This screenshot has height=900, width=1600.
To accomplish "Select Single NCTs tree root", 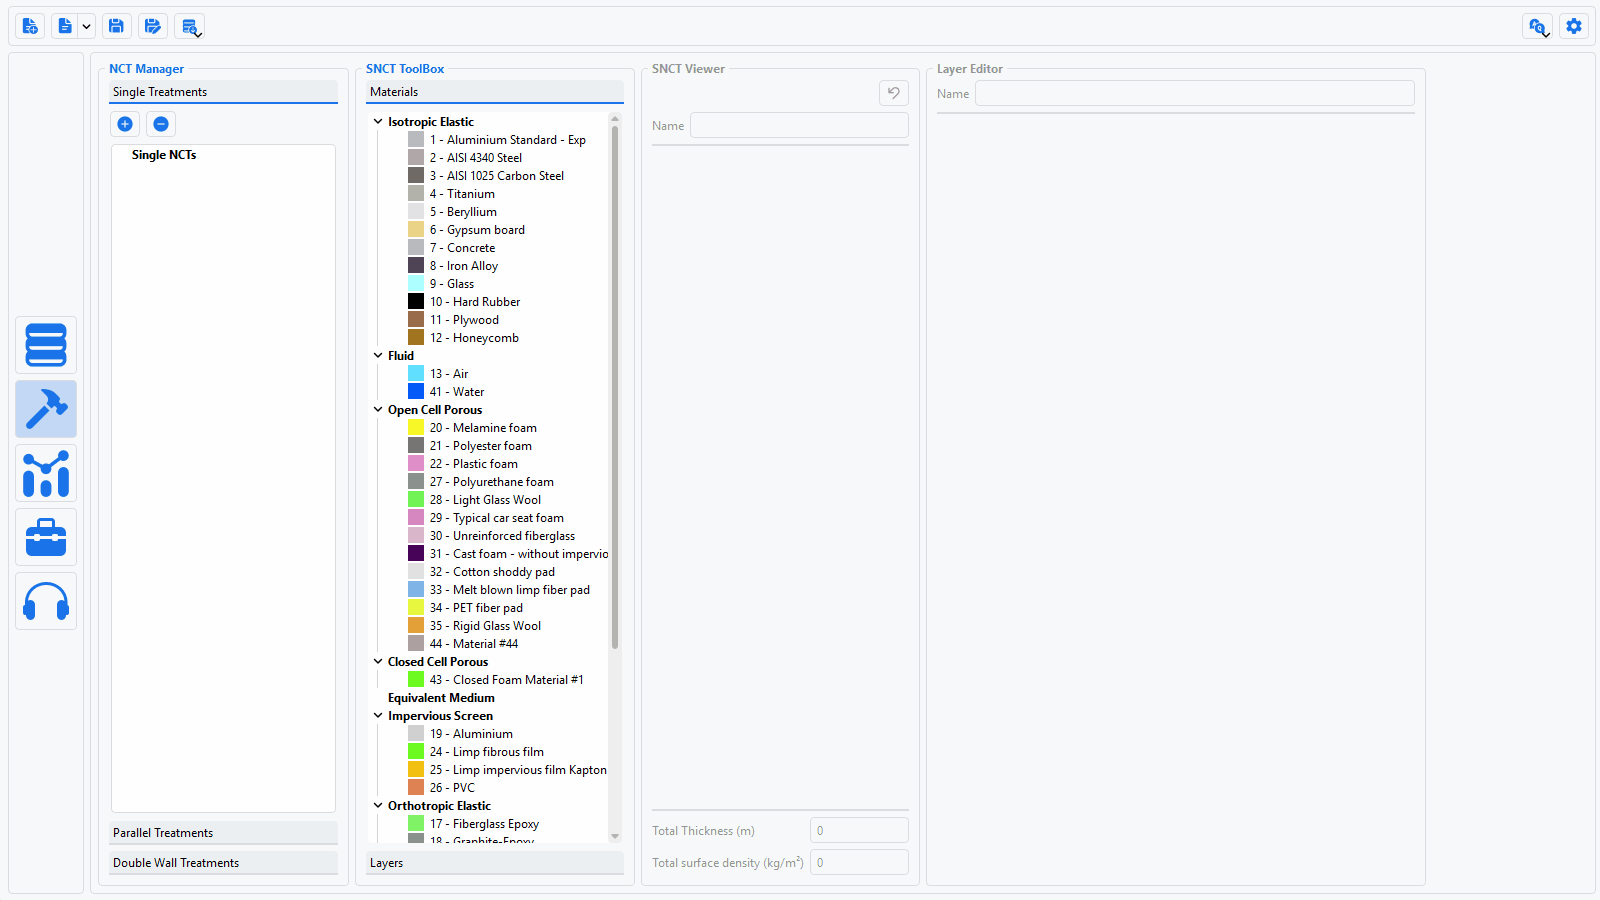I will pyautogui.click(x=164, y=155).
